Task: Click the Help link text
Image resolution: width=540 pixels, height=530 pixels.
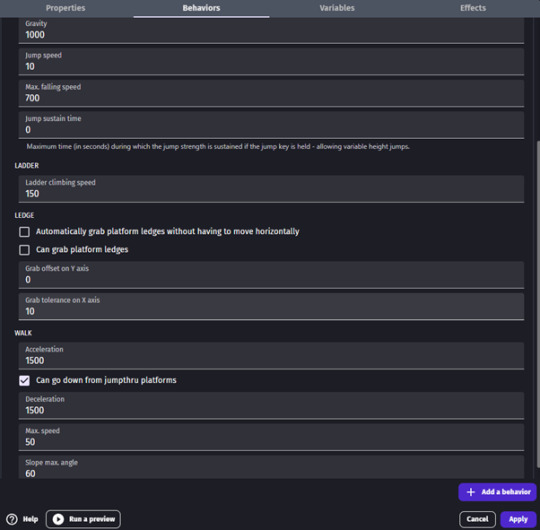Action: coord(30,519)
